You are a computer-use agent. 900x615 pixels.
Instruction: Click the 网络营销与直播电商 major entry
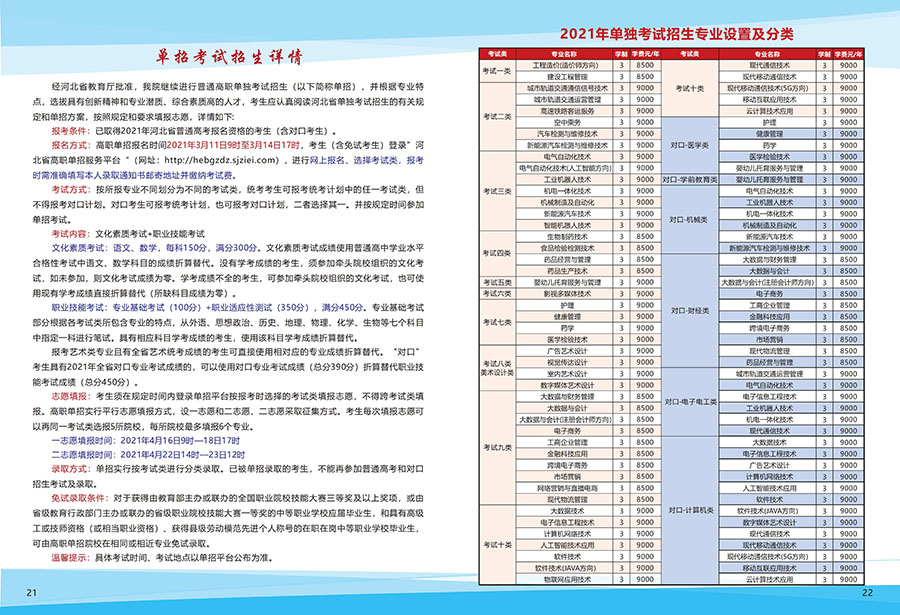click(567, 487)
